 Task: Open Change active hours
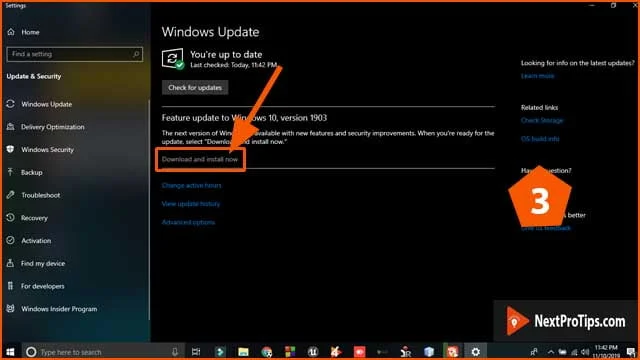191,185
